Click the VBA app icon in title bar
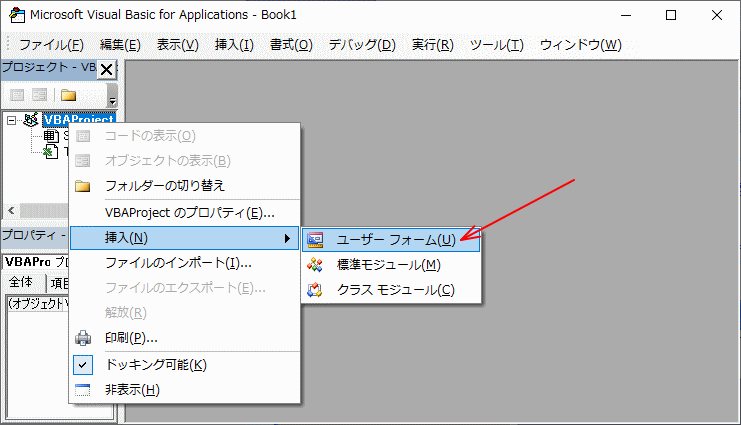 tap(17, 15)
